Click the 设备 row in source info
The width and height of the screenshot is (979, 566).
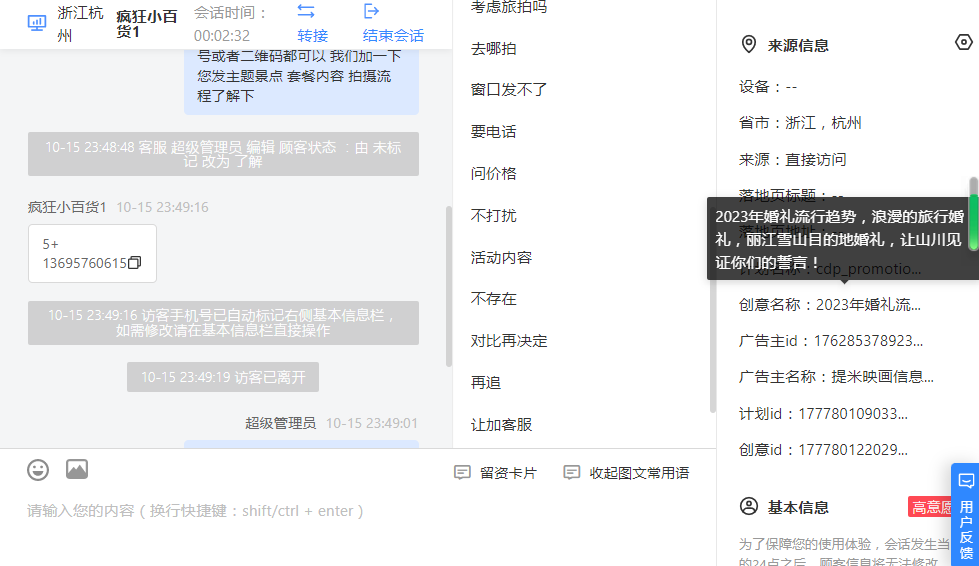tap(768, 87)
